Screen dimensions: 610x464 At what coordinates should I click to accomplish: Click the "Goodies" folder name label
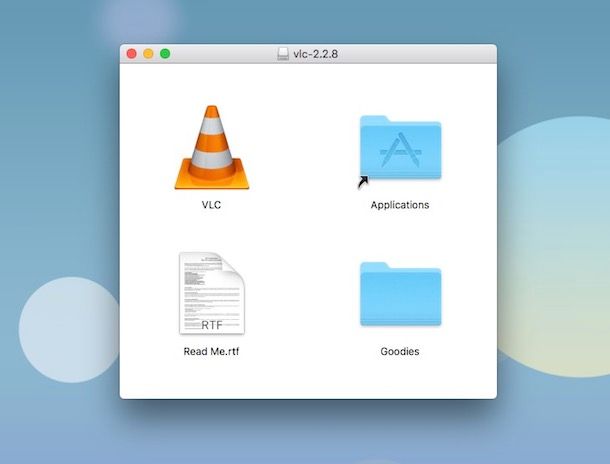coord(400,352)
